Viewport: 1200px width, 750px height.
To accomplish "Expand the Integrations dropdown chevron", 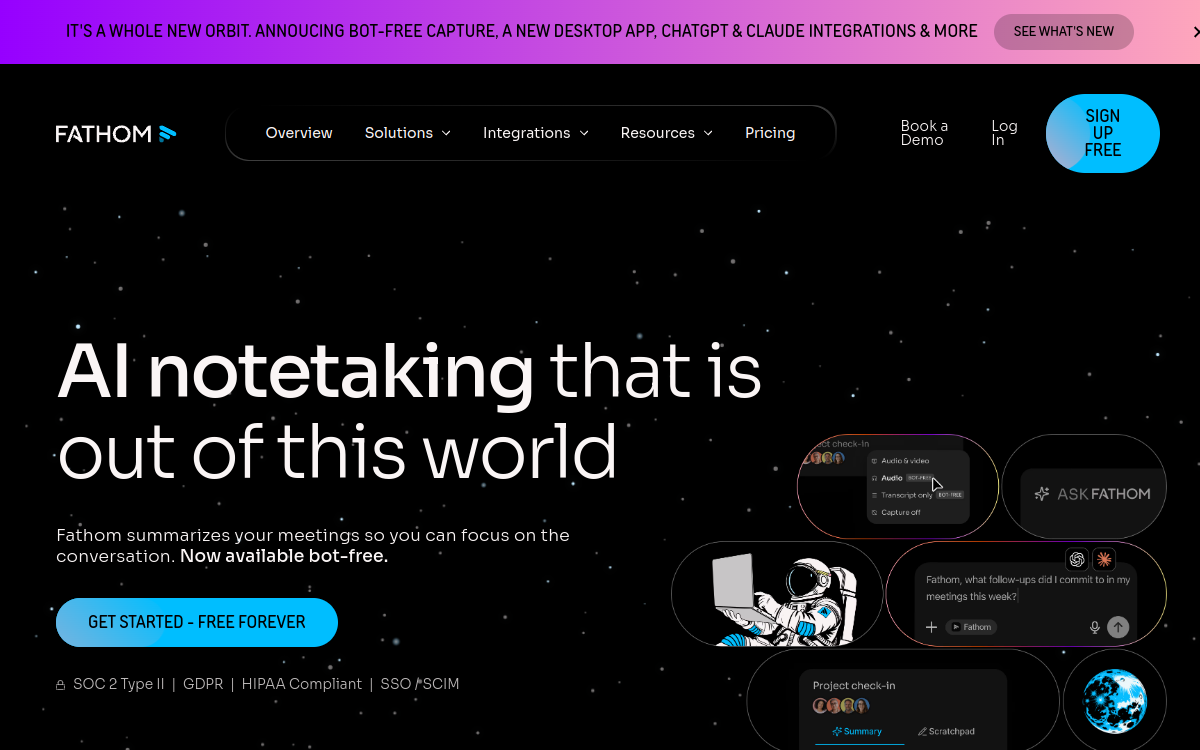I will [x=584, y=133].
